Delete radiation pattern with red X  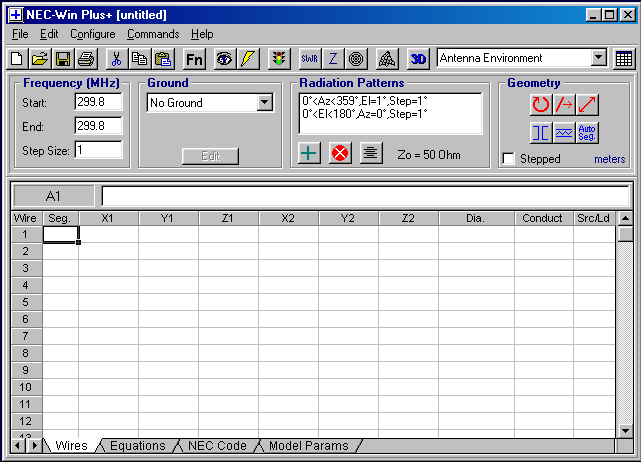(x=340, y=153)
